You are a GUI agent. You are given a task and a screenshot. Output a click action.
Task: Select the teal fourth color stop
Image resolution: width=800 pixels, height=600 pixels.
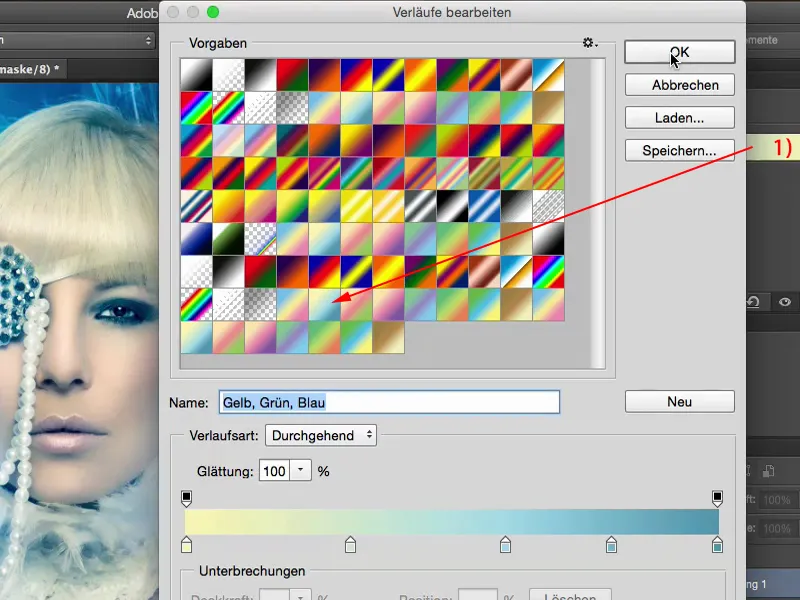[611, 544]
